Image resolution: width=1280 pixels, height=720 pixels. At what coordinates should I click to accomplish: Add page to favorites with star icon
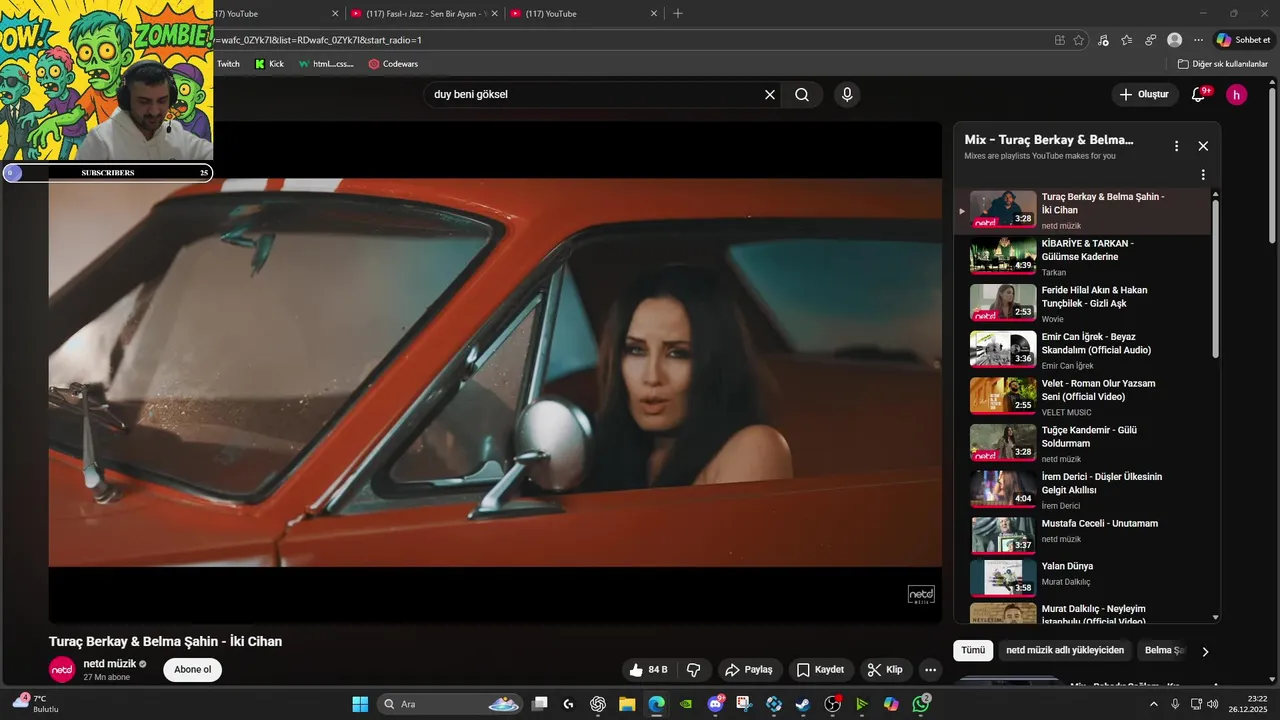(1079, 40)
